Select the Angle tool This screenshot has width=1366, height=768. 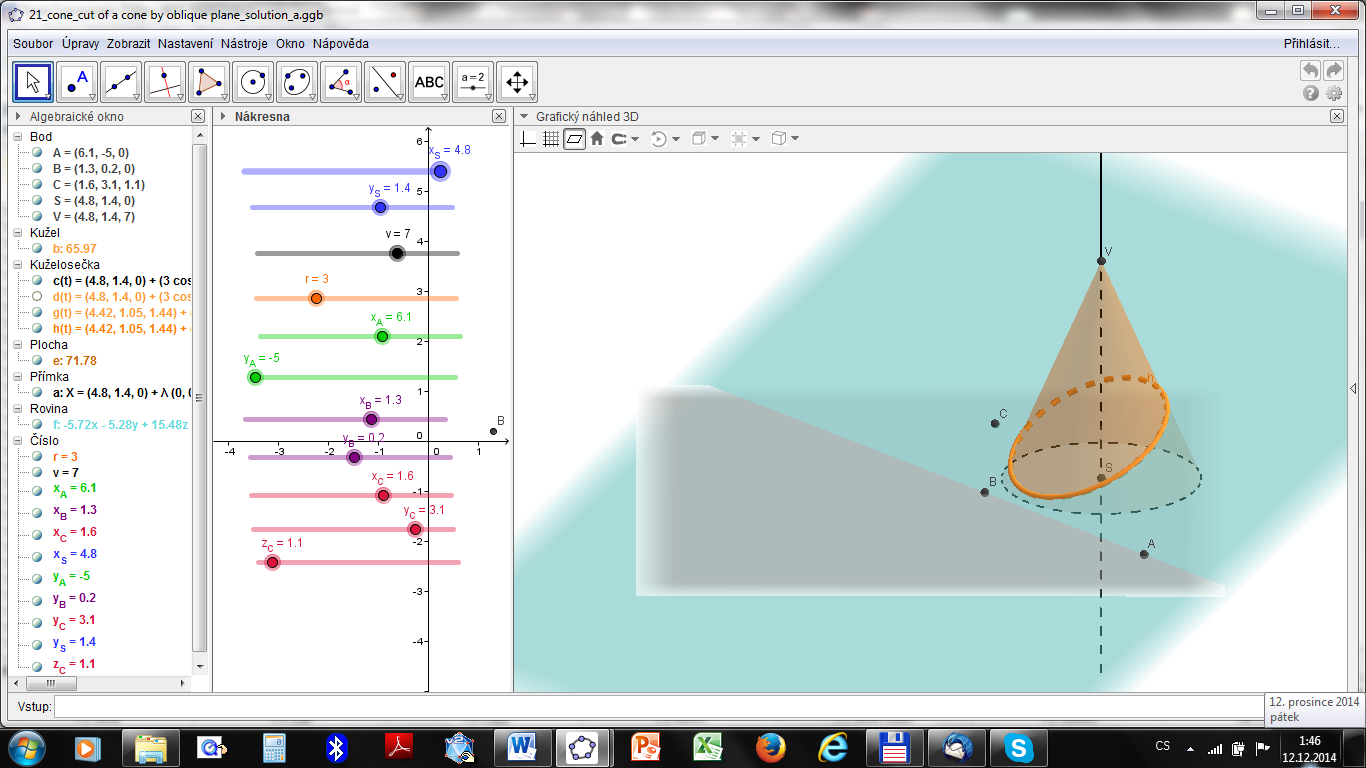pos(341,82)
